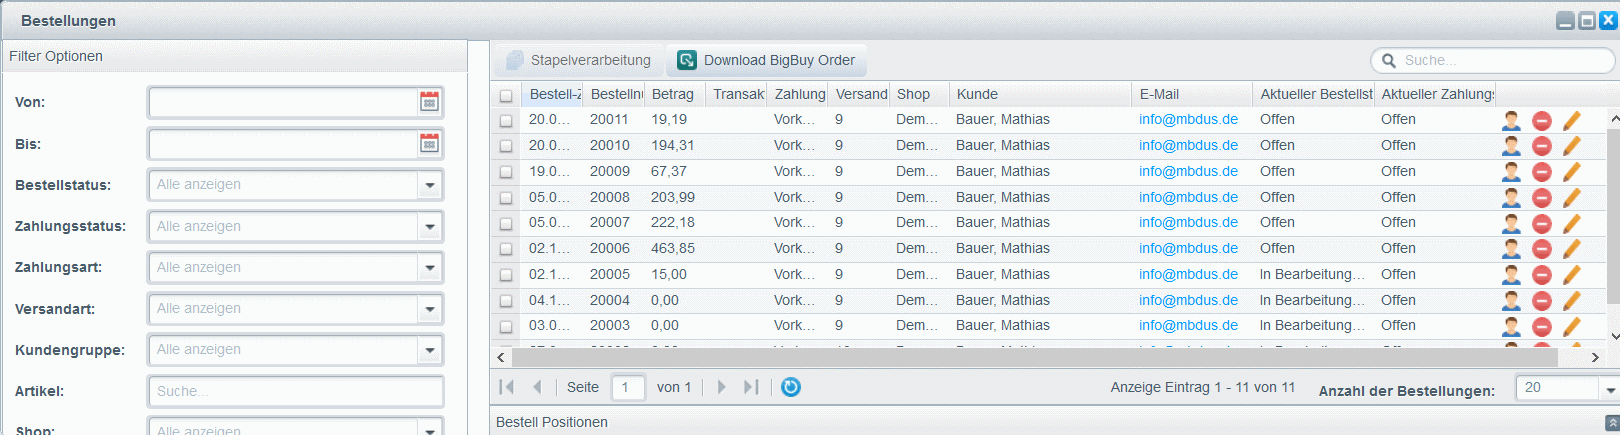
Task: Open the Zahlungsart filter dropdown
Action: point(430,268)
